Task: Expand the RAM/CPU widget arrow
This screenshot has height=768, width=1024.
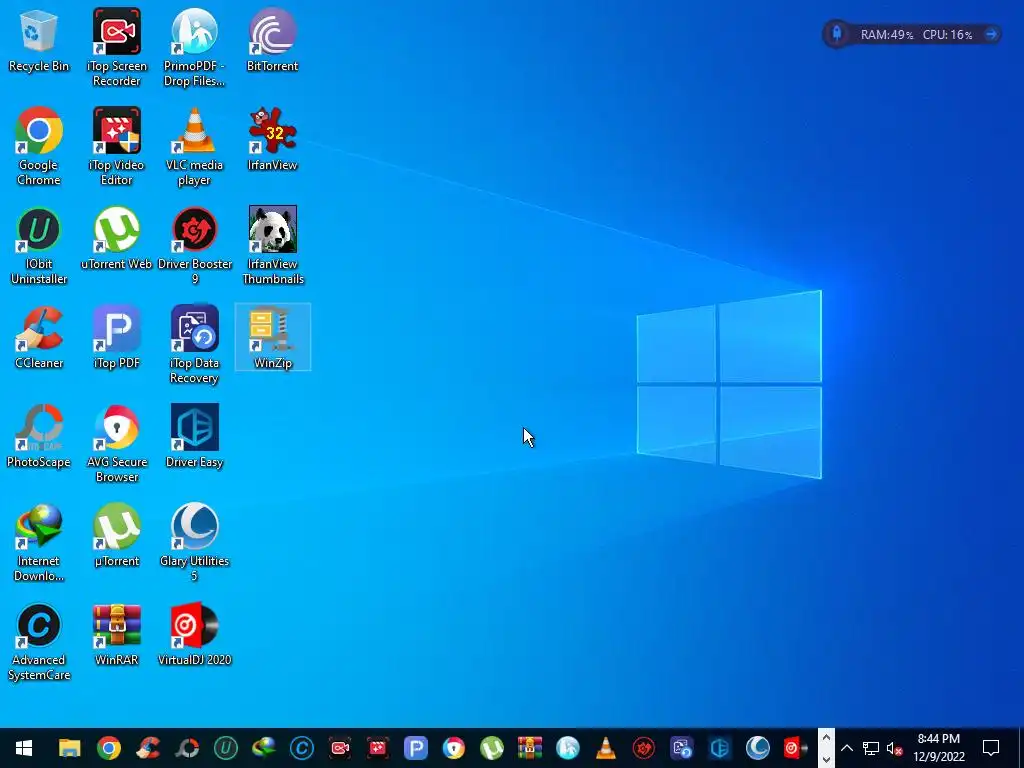Action: click(x=991, y=34)
